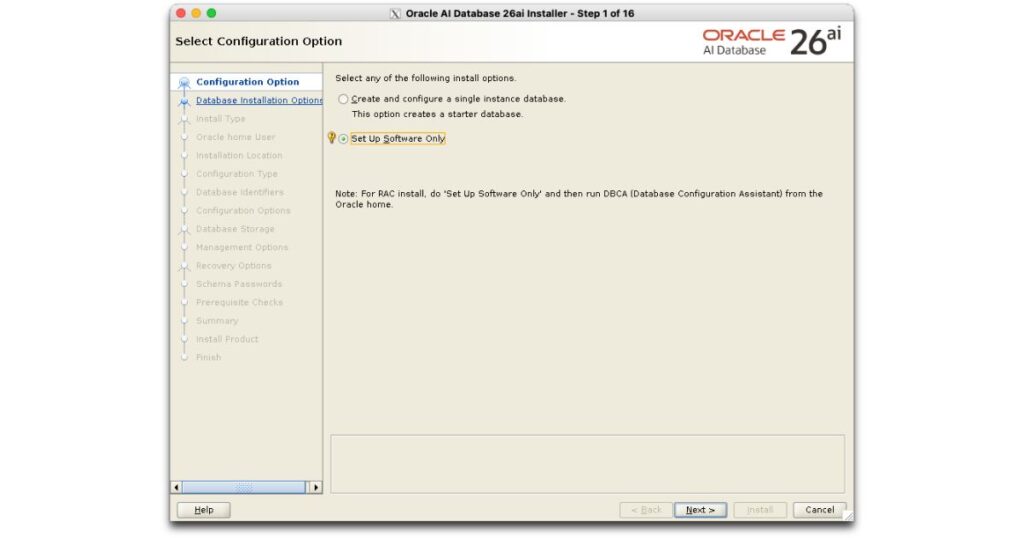
Task: Close the installer with the red button
Action: [181, 13]
